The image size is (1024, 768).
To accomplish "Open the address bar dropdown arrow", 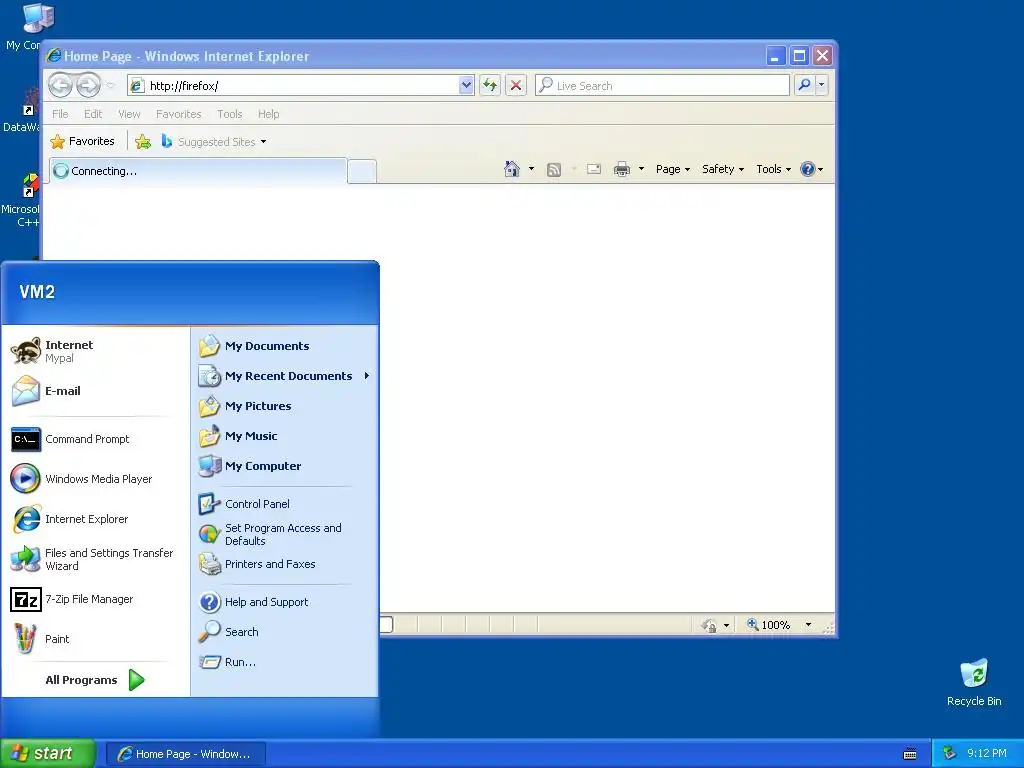I will [466, 85].
